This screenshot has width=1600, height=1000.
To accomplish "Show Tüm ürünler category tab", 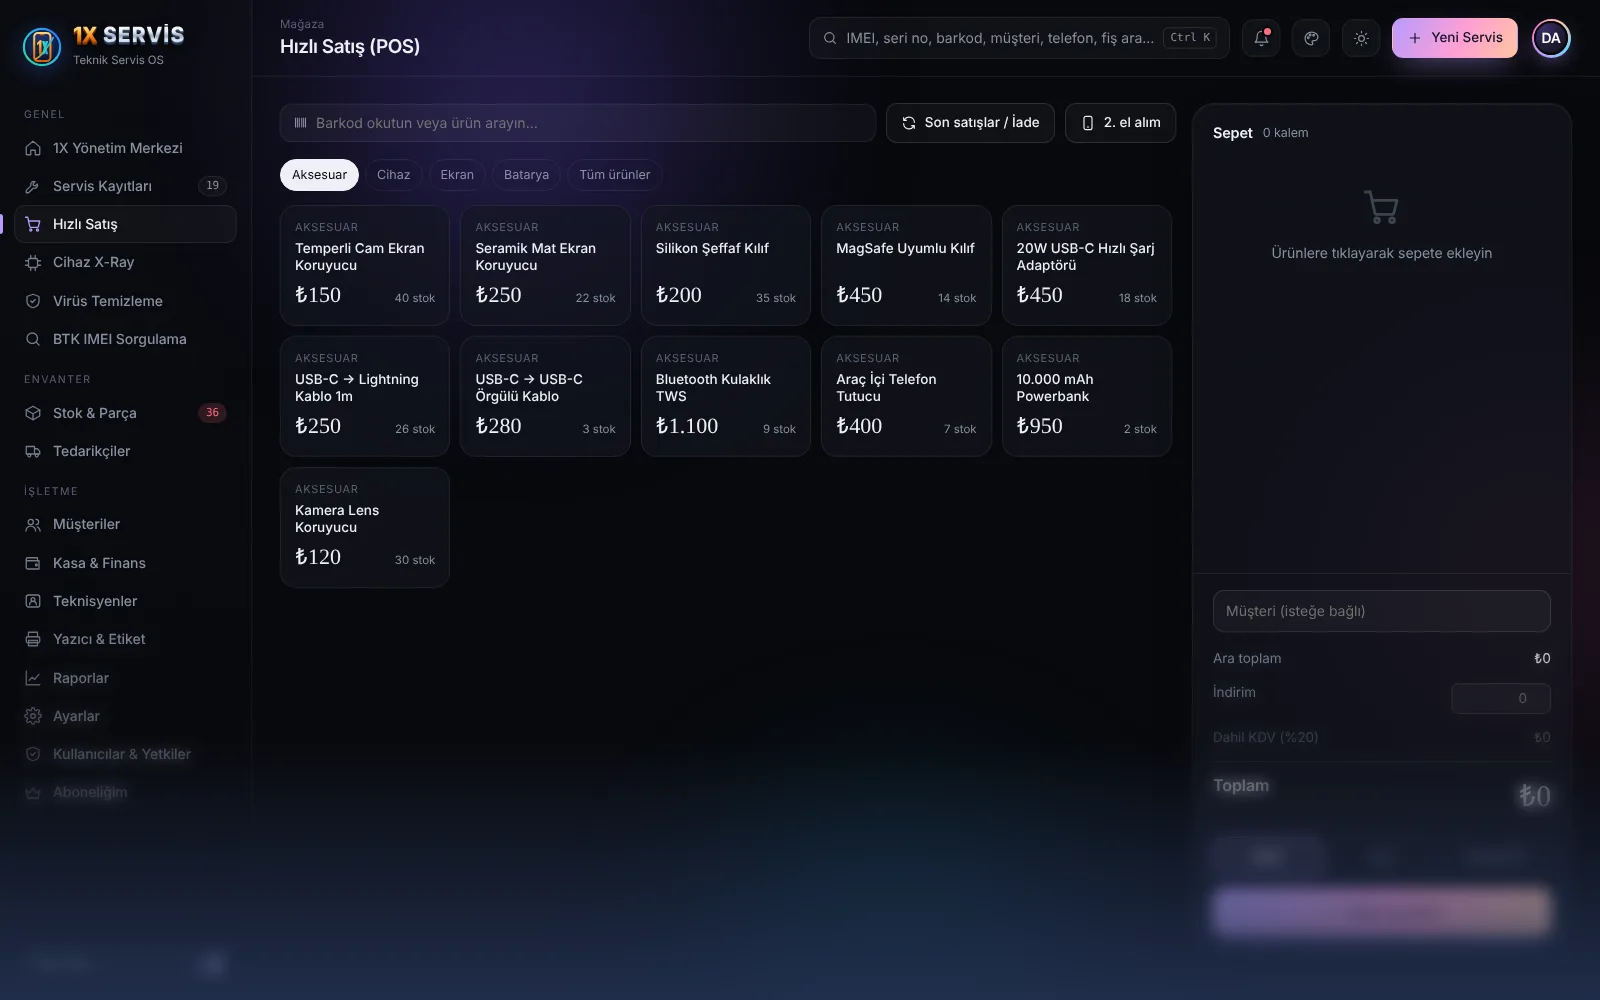I will click(614, 175).
